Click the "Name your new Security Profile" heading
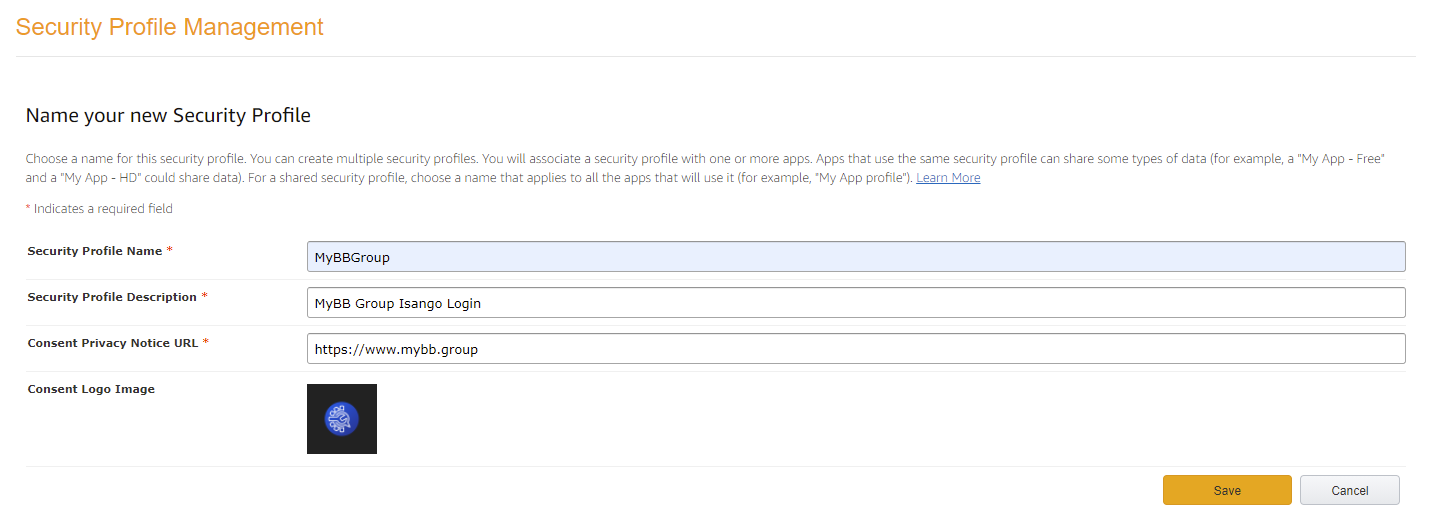Screen dimensions: 1431x521 pyautogui.click(x=168, y=116)
